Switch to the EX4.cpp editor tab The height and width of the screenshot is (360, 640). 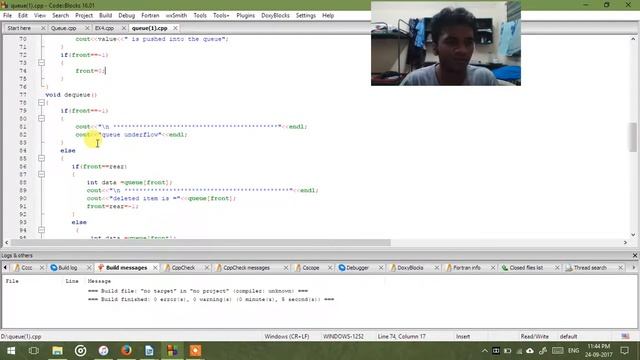(104, 28)
